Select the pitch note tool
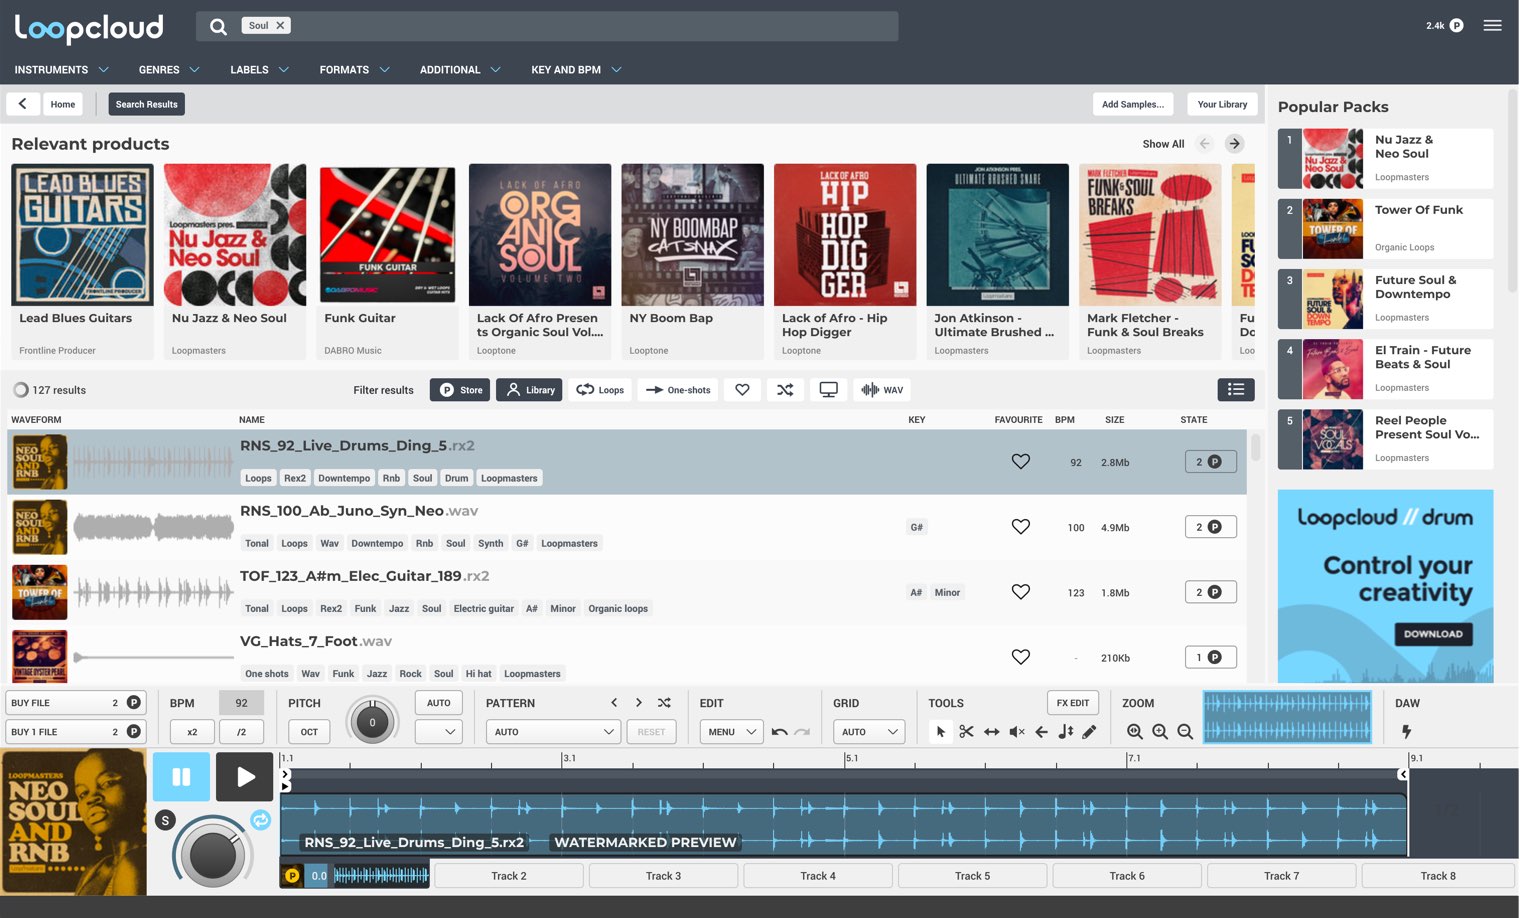This screenshot has width=1520, height=918. 1065,732
